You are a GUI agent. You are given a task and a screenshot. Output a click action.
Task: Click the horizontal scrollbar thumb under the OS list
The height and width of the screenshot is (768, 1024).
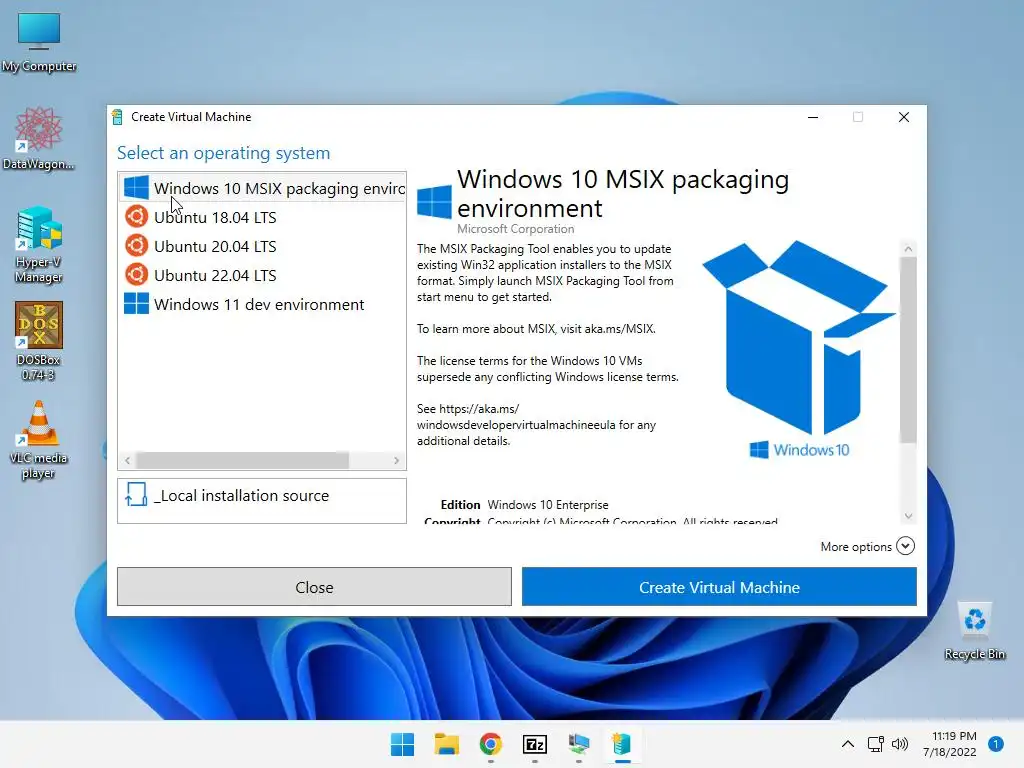pos(242,460)
